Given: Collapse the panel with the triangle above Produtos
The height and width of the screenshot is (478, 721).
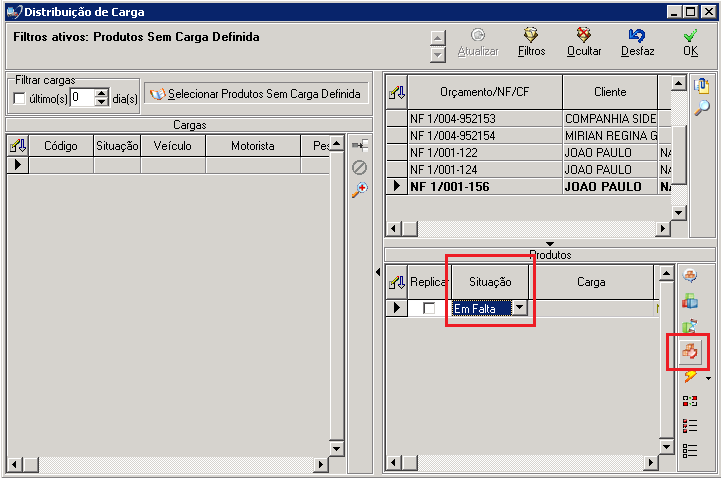Looking at the screenshot, I should 549,244.
